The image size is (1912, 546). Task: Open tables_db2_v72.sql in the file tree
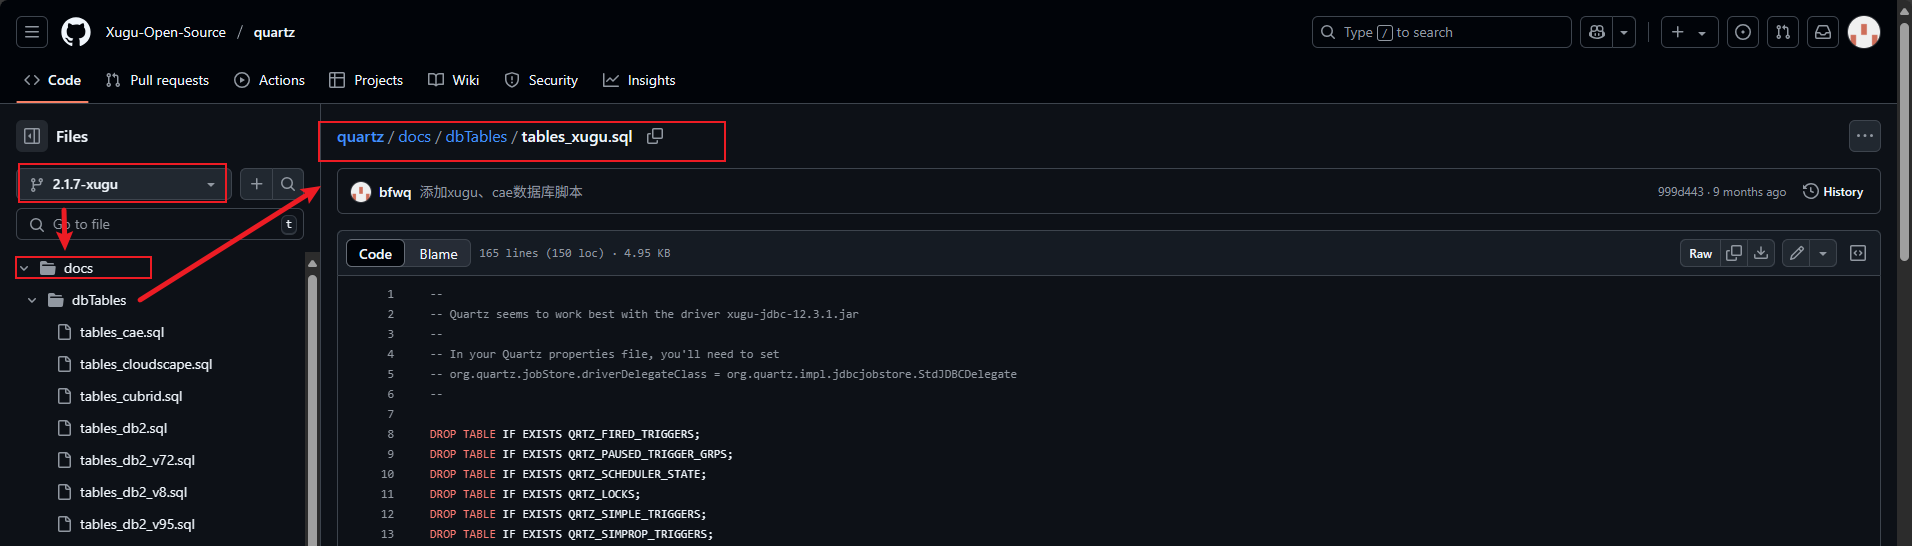[137, 460]
